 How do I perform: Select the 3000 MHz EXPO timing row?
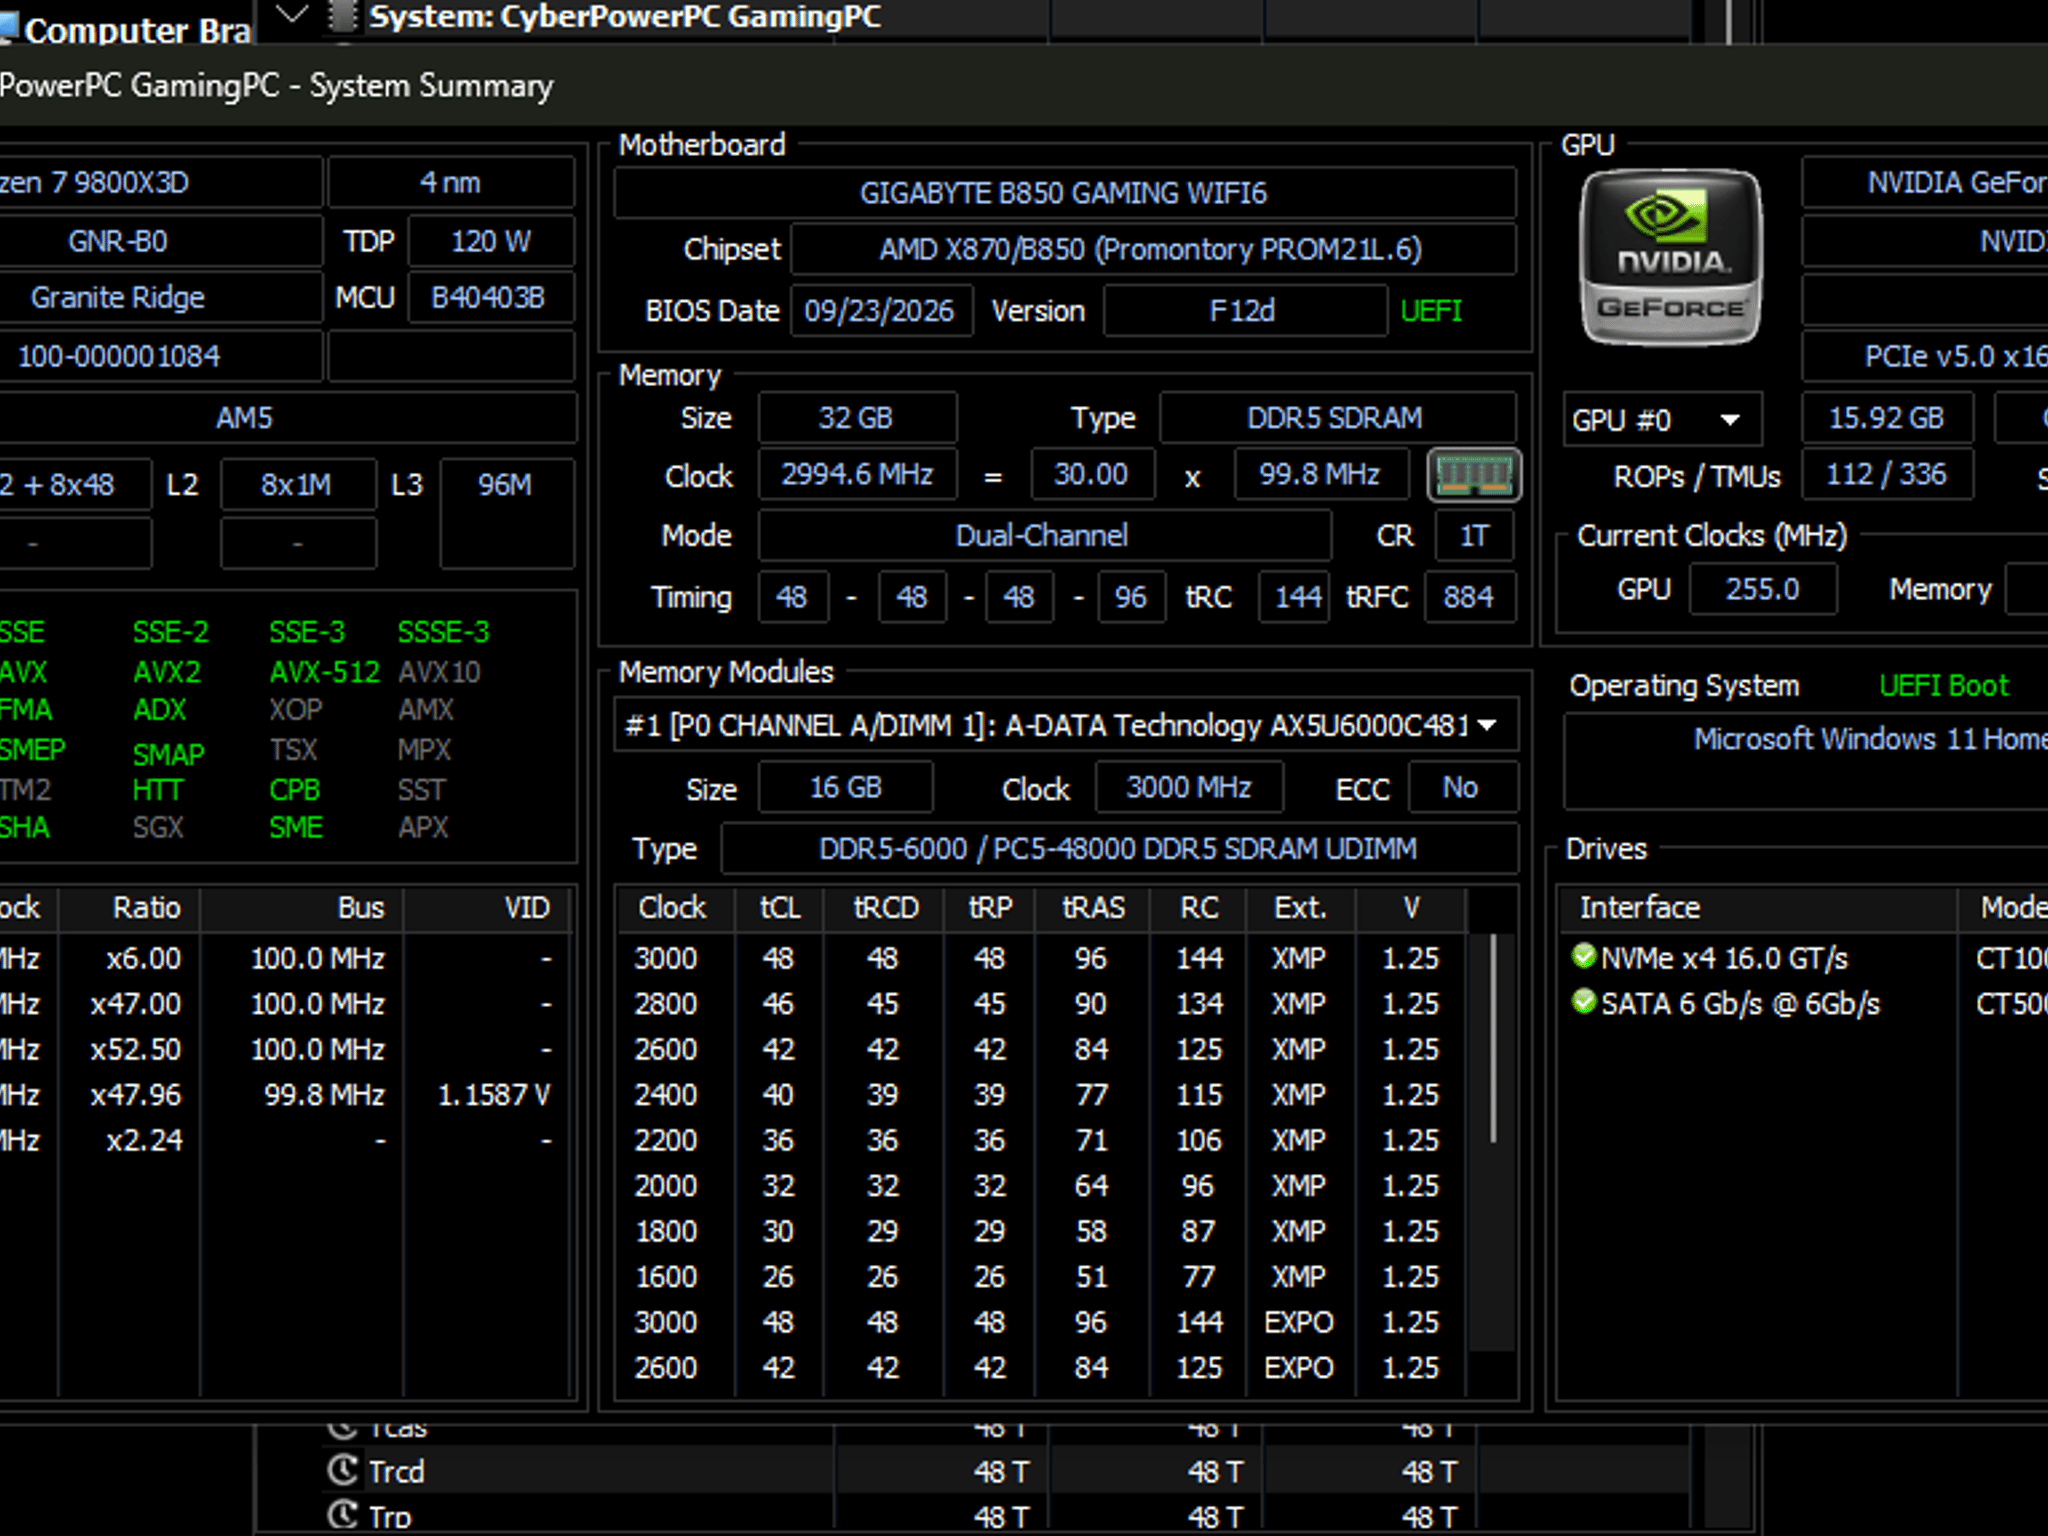coord(1040,1322)
